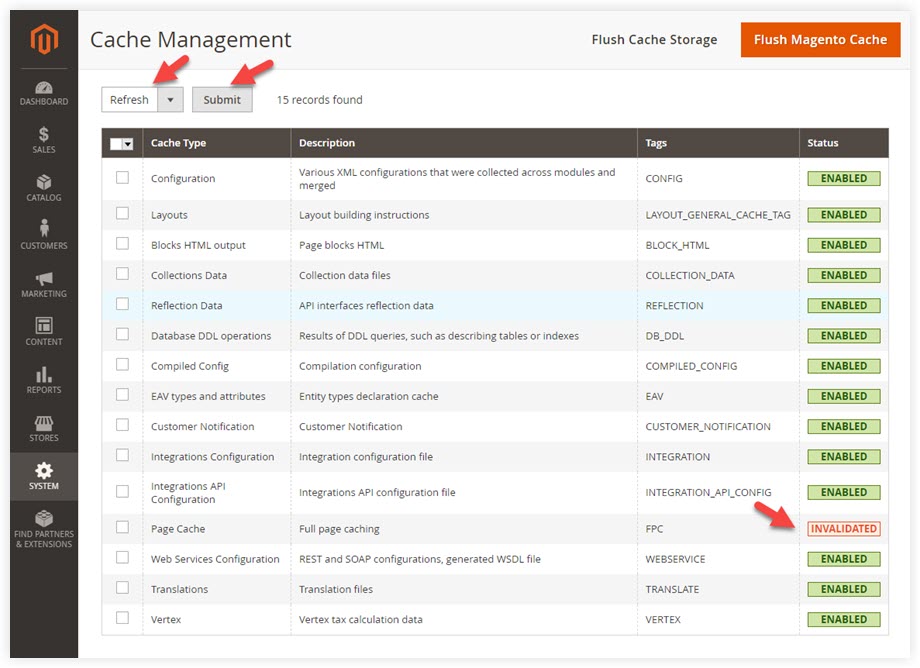Viewport: 920px width, 668px height.
Task: Click the Tags column header
Action: [x=656, y=143]
